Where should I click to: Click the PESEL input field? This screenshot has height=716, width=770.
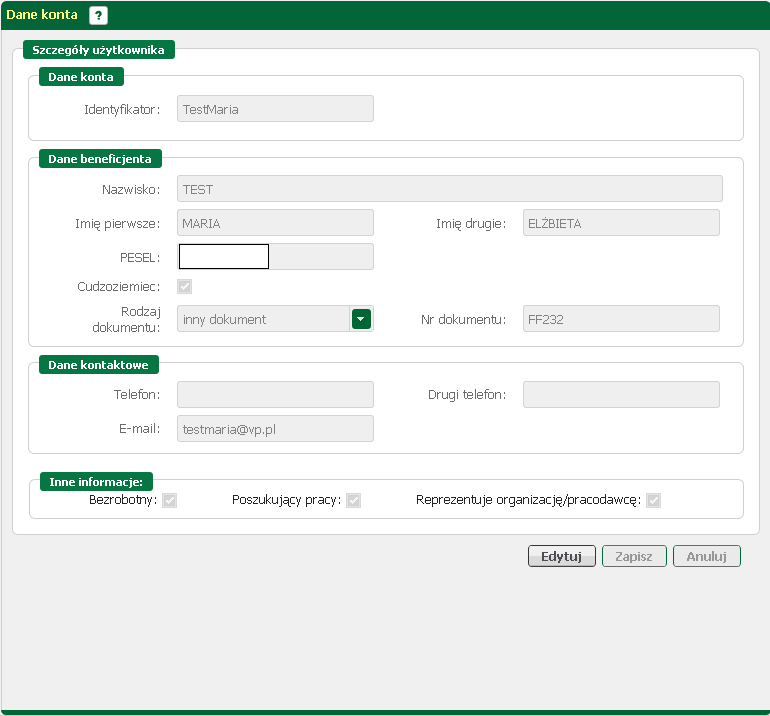tap(275, 257)
